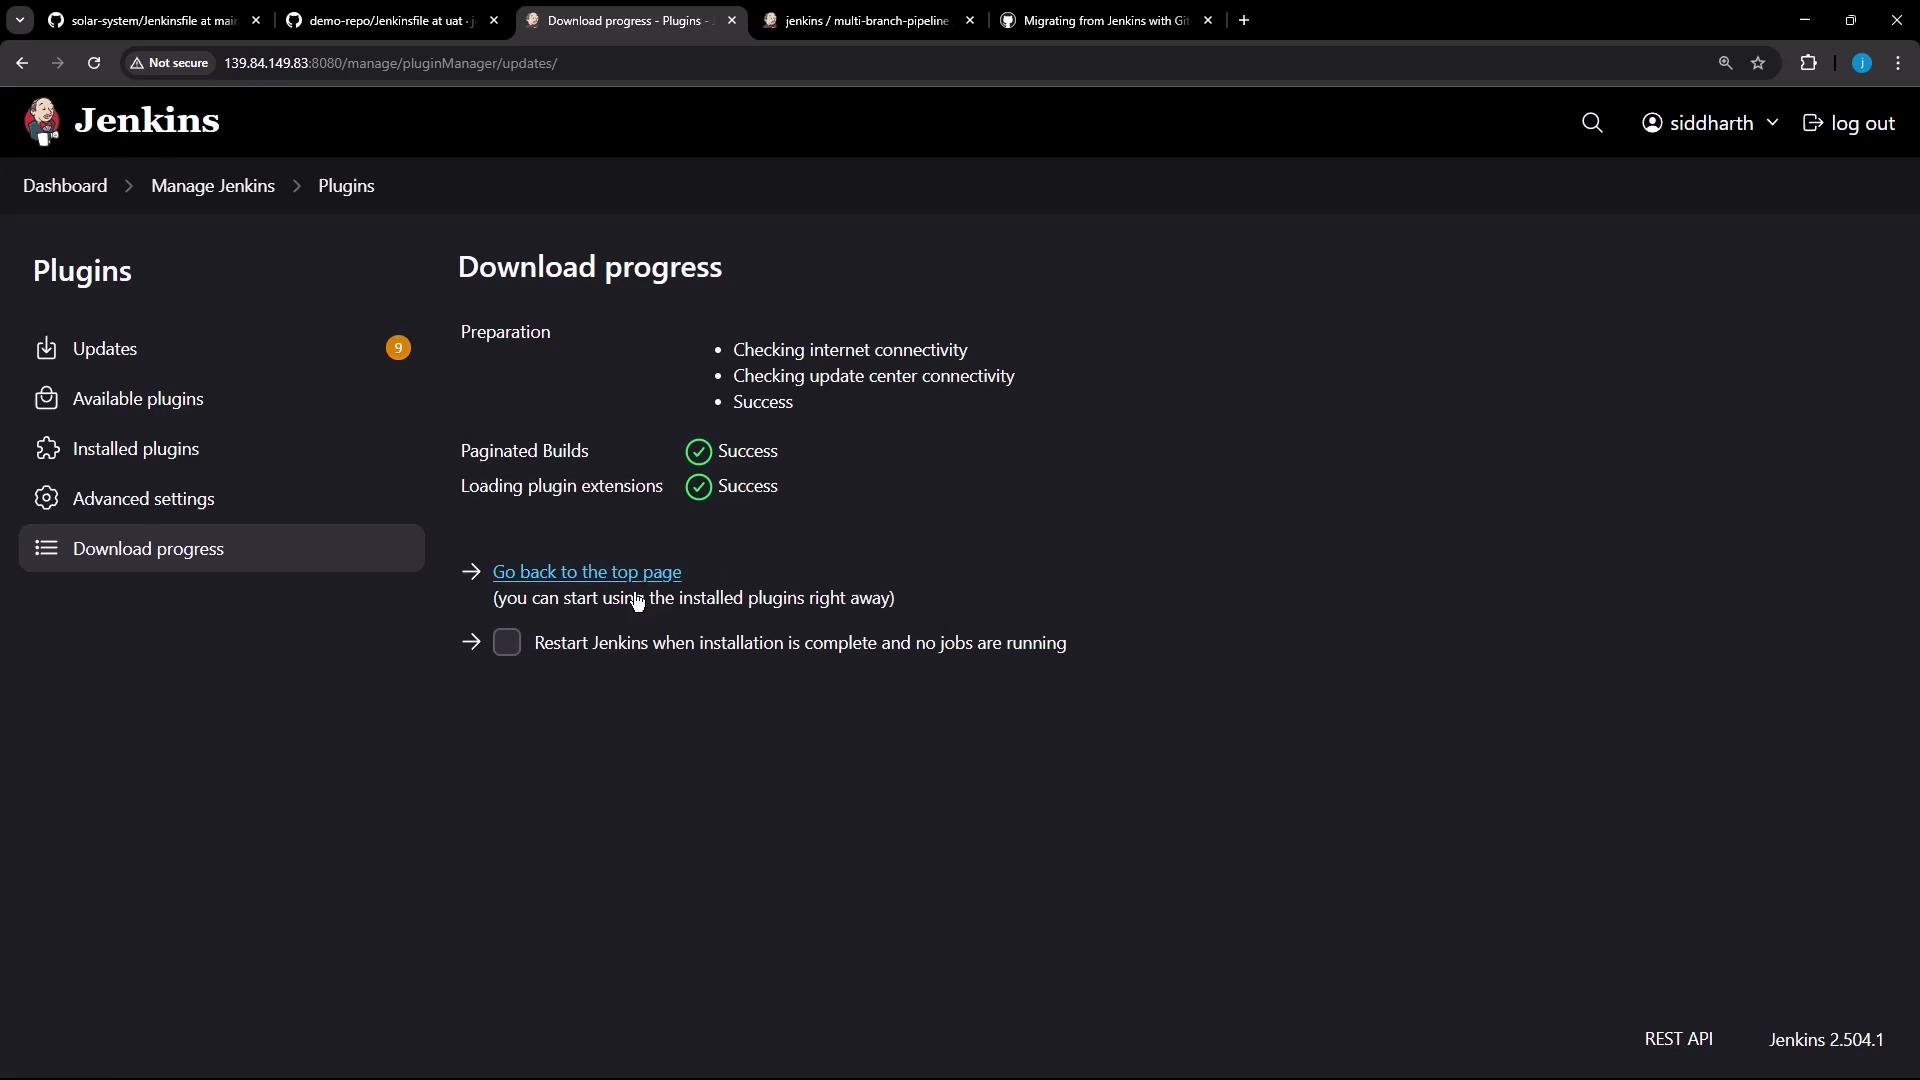Image resolution: width=1920 pixels, height=1080 pixels.
Task: Click the Download progress heading
Action: [590, 267]
